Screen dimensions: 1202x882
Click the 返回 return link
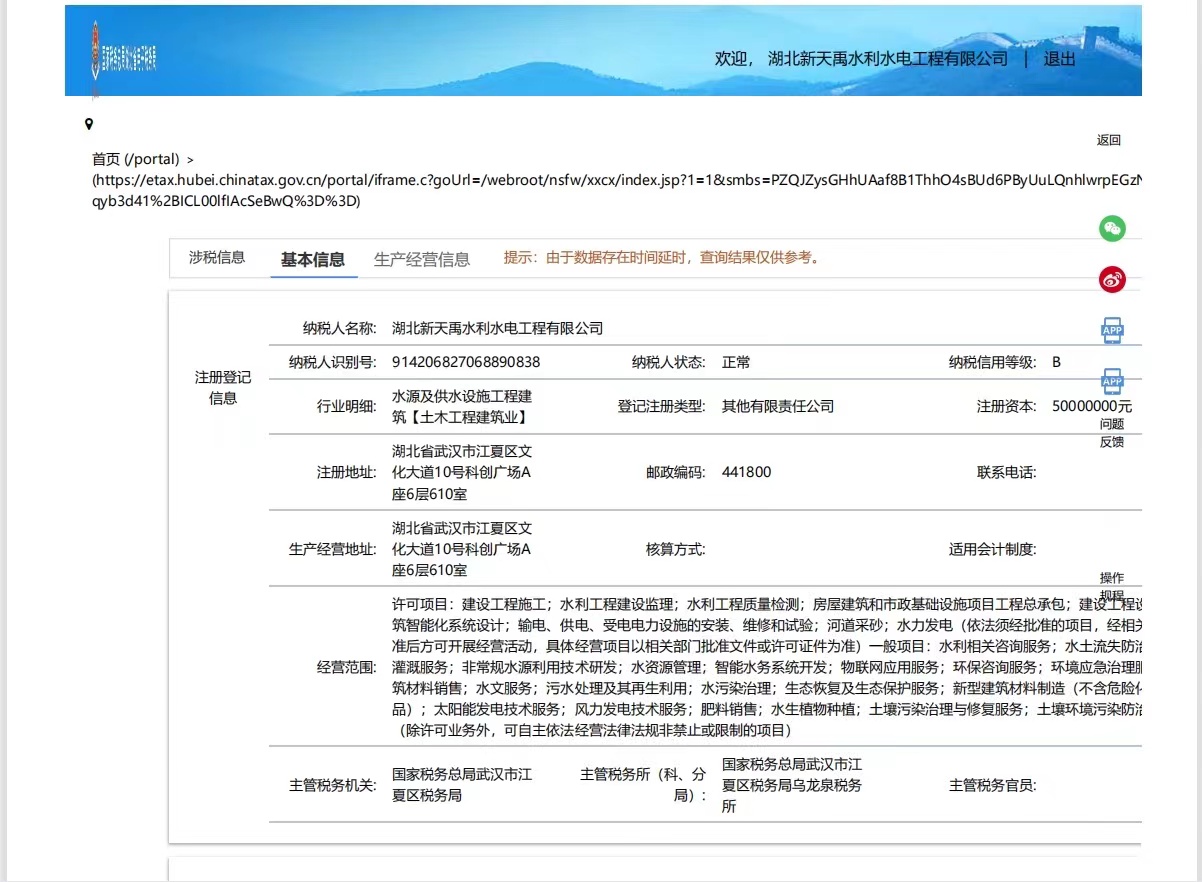click(x=1109, y=140)
